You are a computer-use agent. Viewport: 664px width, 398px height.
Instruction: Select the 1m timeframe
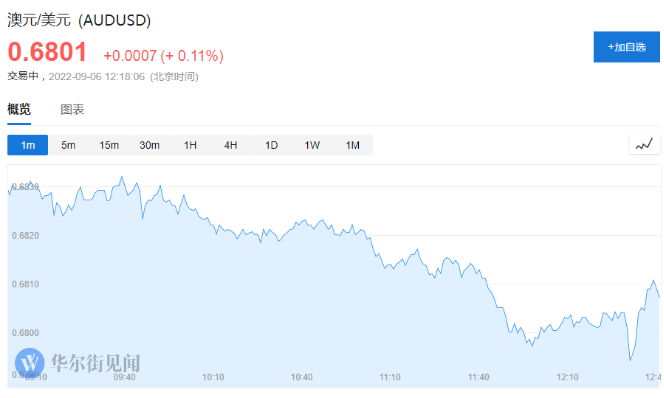tap(28, 145)
